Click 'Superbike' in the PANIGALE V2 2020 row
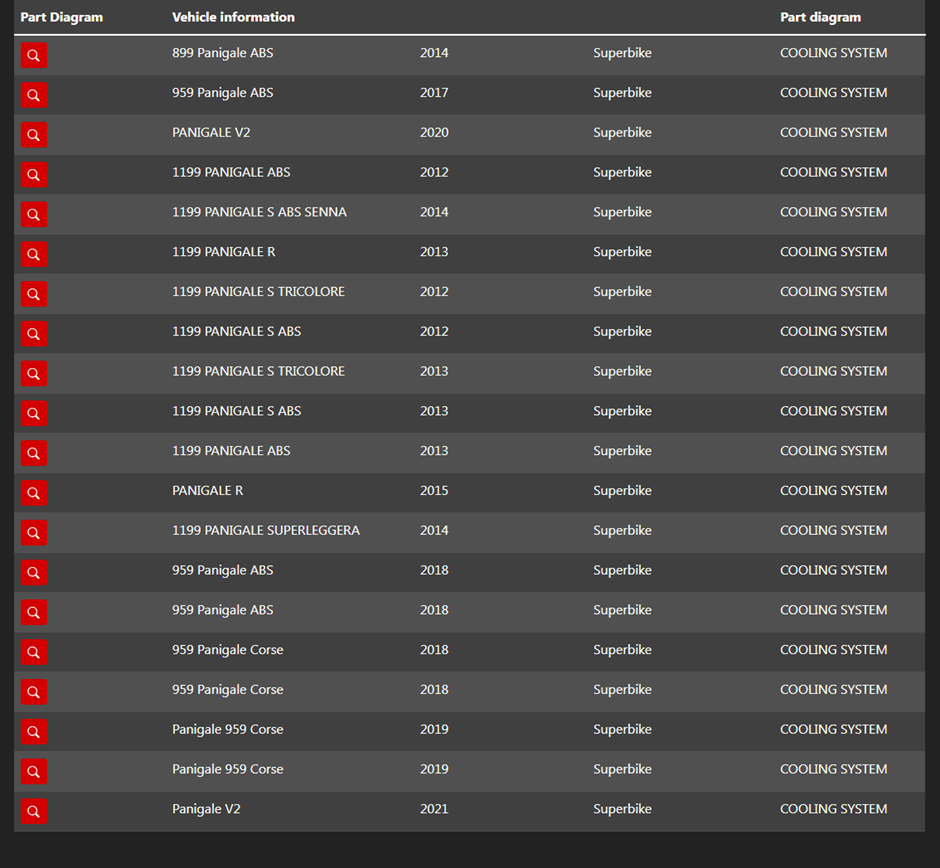Viewport: 940px width, 868px height. point(622,132)
